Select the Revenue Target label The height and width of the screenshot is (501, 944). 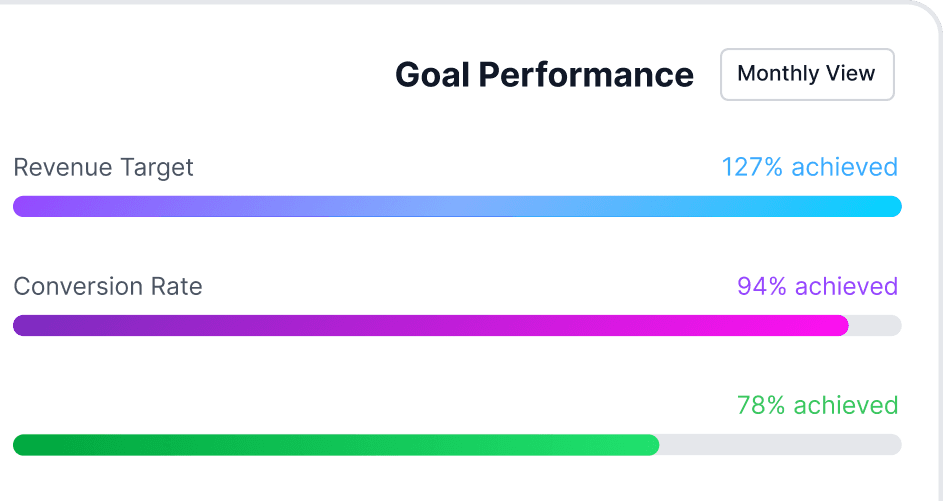(x=103, y=167)
